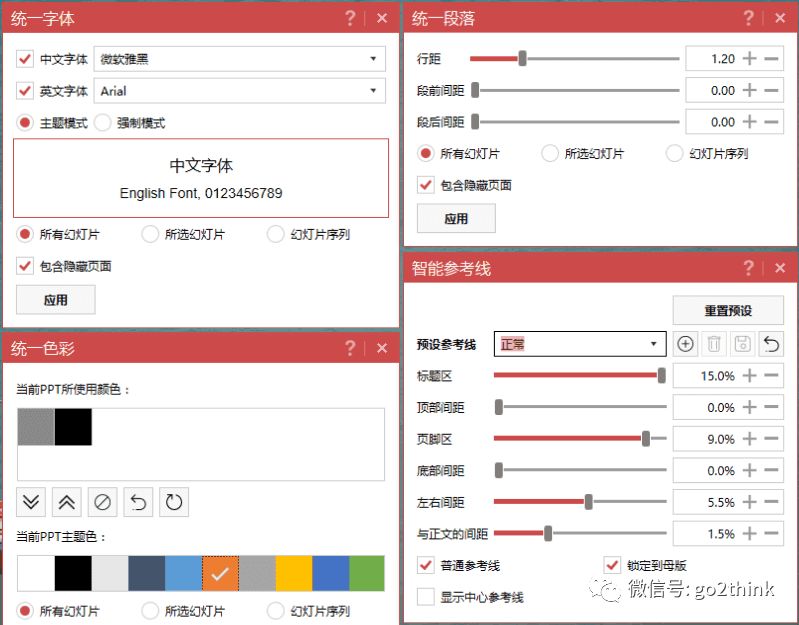799x625 pixels.
Task: Toggle the 英文字体 checkbox
Action: click(24, 91)
